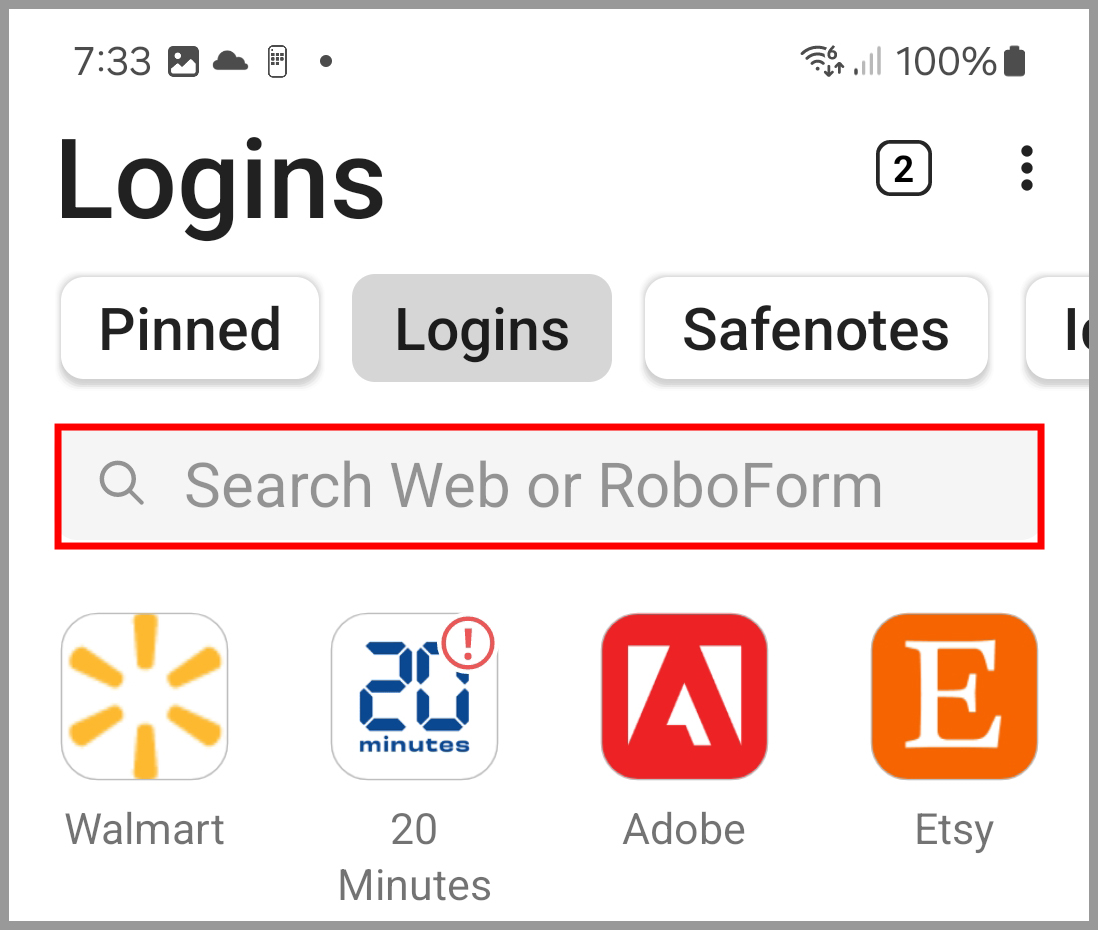Switch to the Safenotes tab
The image size is (1098, 930).
(816, 329)
